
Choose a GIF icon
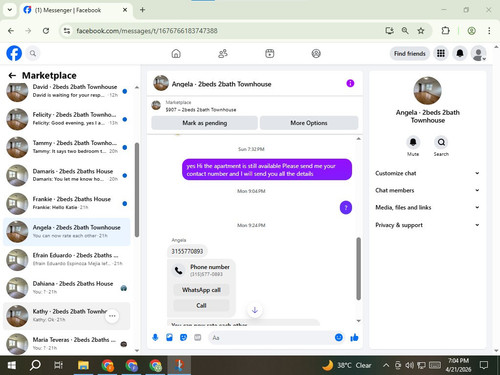click(198, 338)
